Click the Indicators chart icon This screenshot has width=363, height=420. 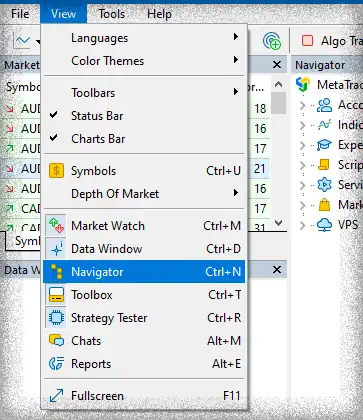324,125
